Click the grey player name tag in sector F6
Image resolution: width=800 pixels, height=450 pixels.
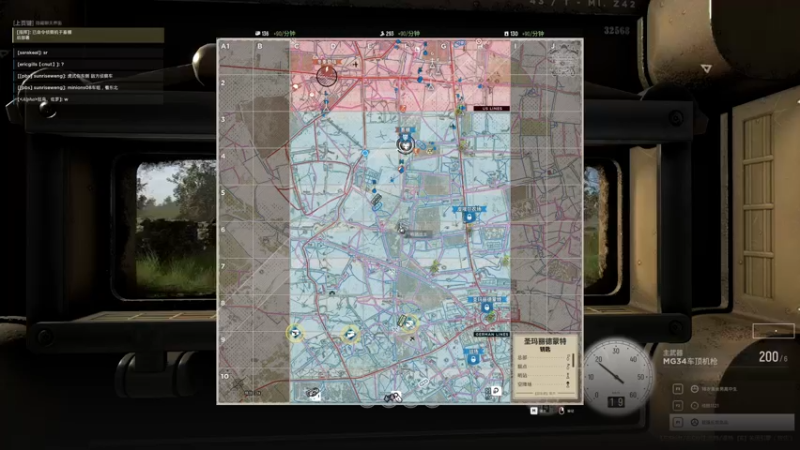tap(419, 234)
